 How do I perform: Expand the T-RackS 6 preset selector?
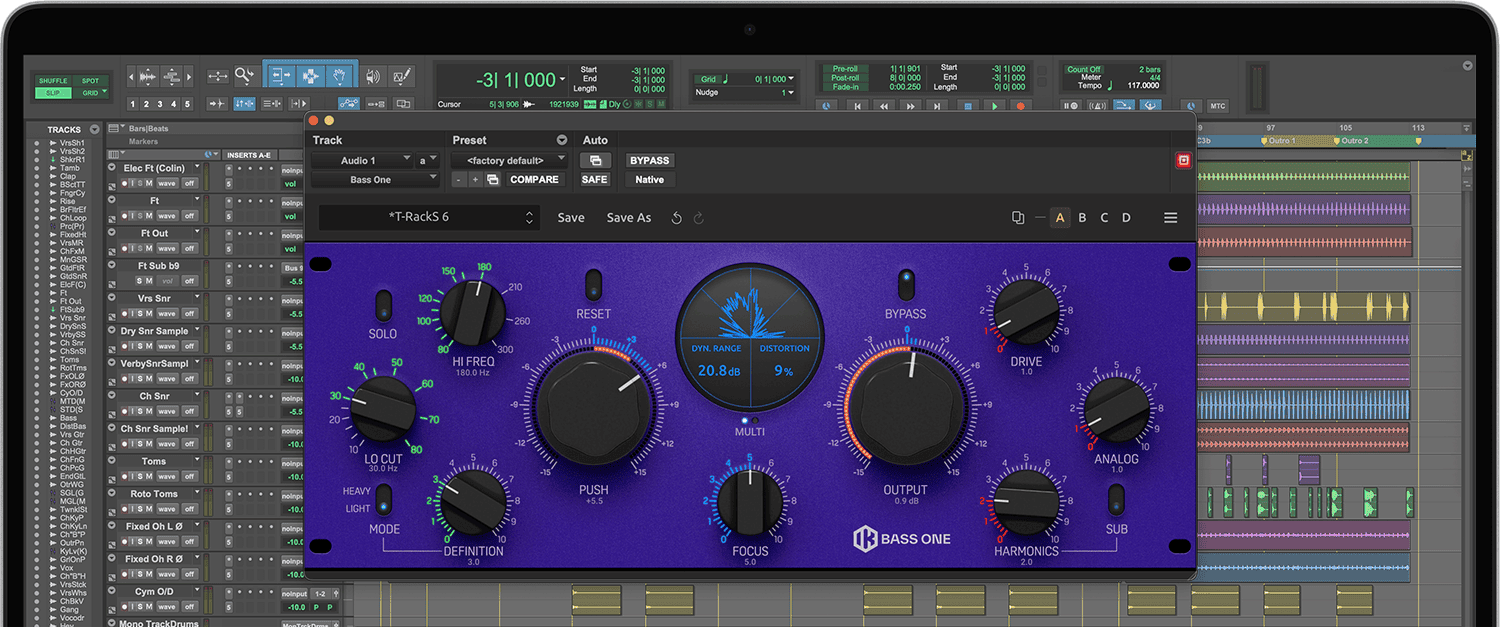(x=429, y=218)
